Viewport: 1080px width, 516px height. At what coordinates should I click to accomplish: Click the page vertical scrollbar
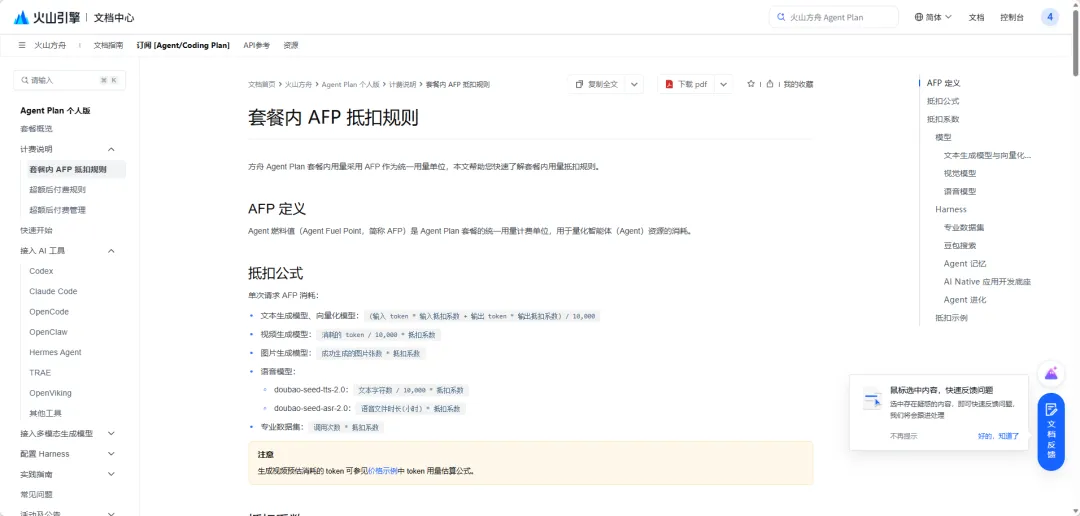[x=1075, y=41]
